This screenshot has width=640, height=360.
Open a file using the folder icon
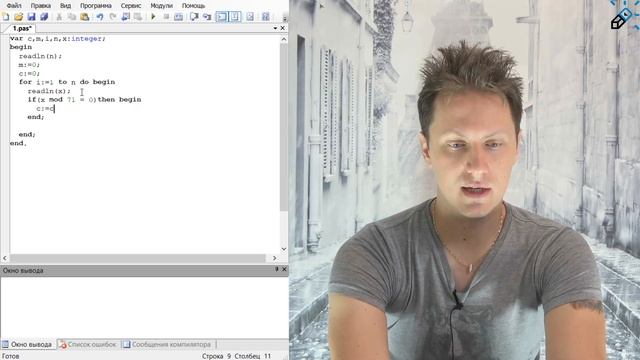click(x=19, y=17)
